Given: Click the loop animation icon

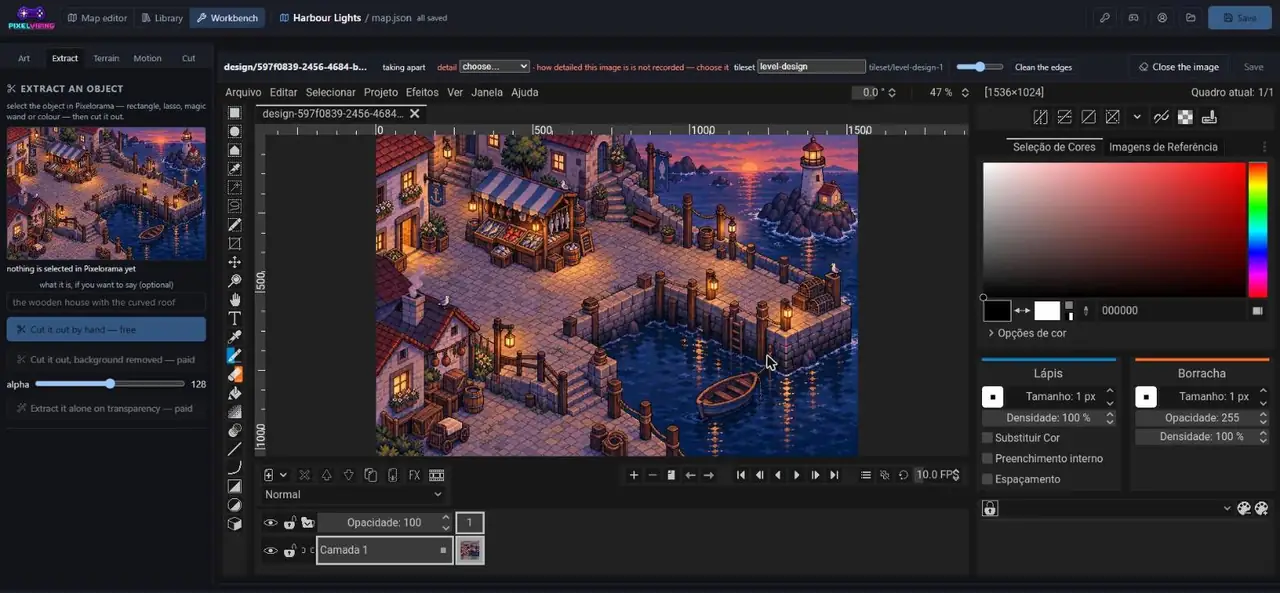Looking at the screenshot, I should [x=904, y=475].
